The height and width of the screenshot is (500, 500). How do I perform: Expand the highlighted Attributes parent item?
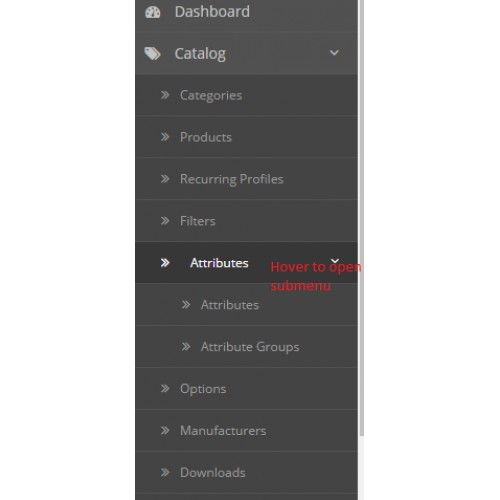point(247,263)
